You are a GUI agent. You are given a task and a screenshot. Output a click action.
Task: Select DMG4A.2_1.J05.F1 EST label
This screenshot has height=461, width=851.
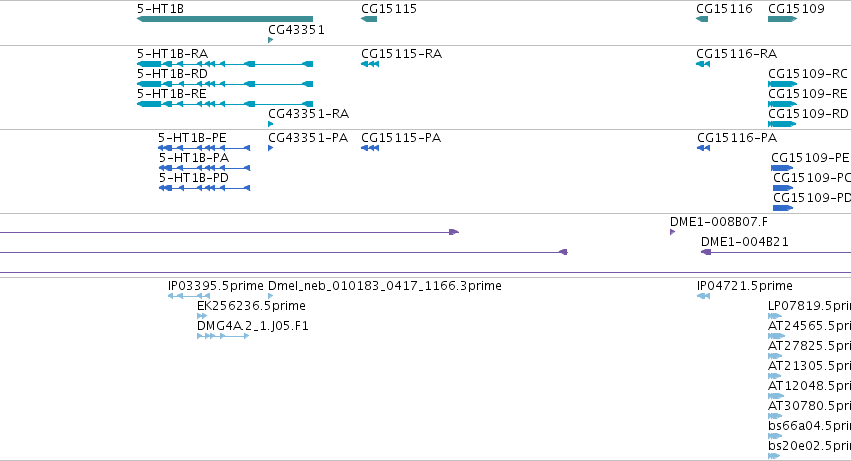(252, 326)
